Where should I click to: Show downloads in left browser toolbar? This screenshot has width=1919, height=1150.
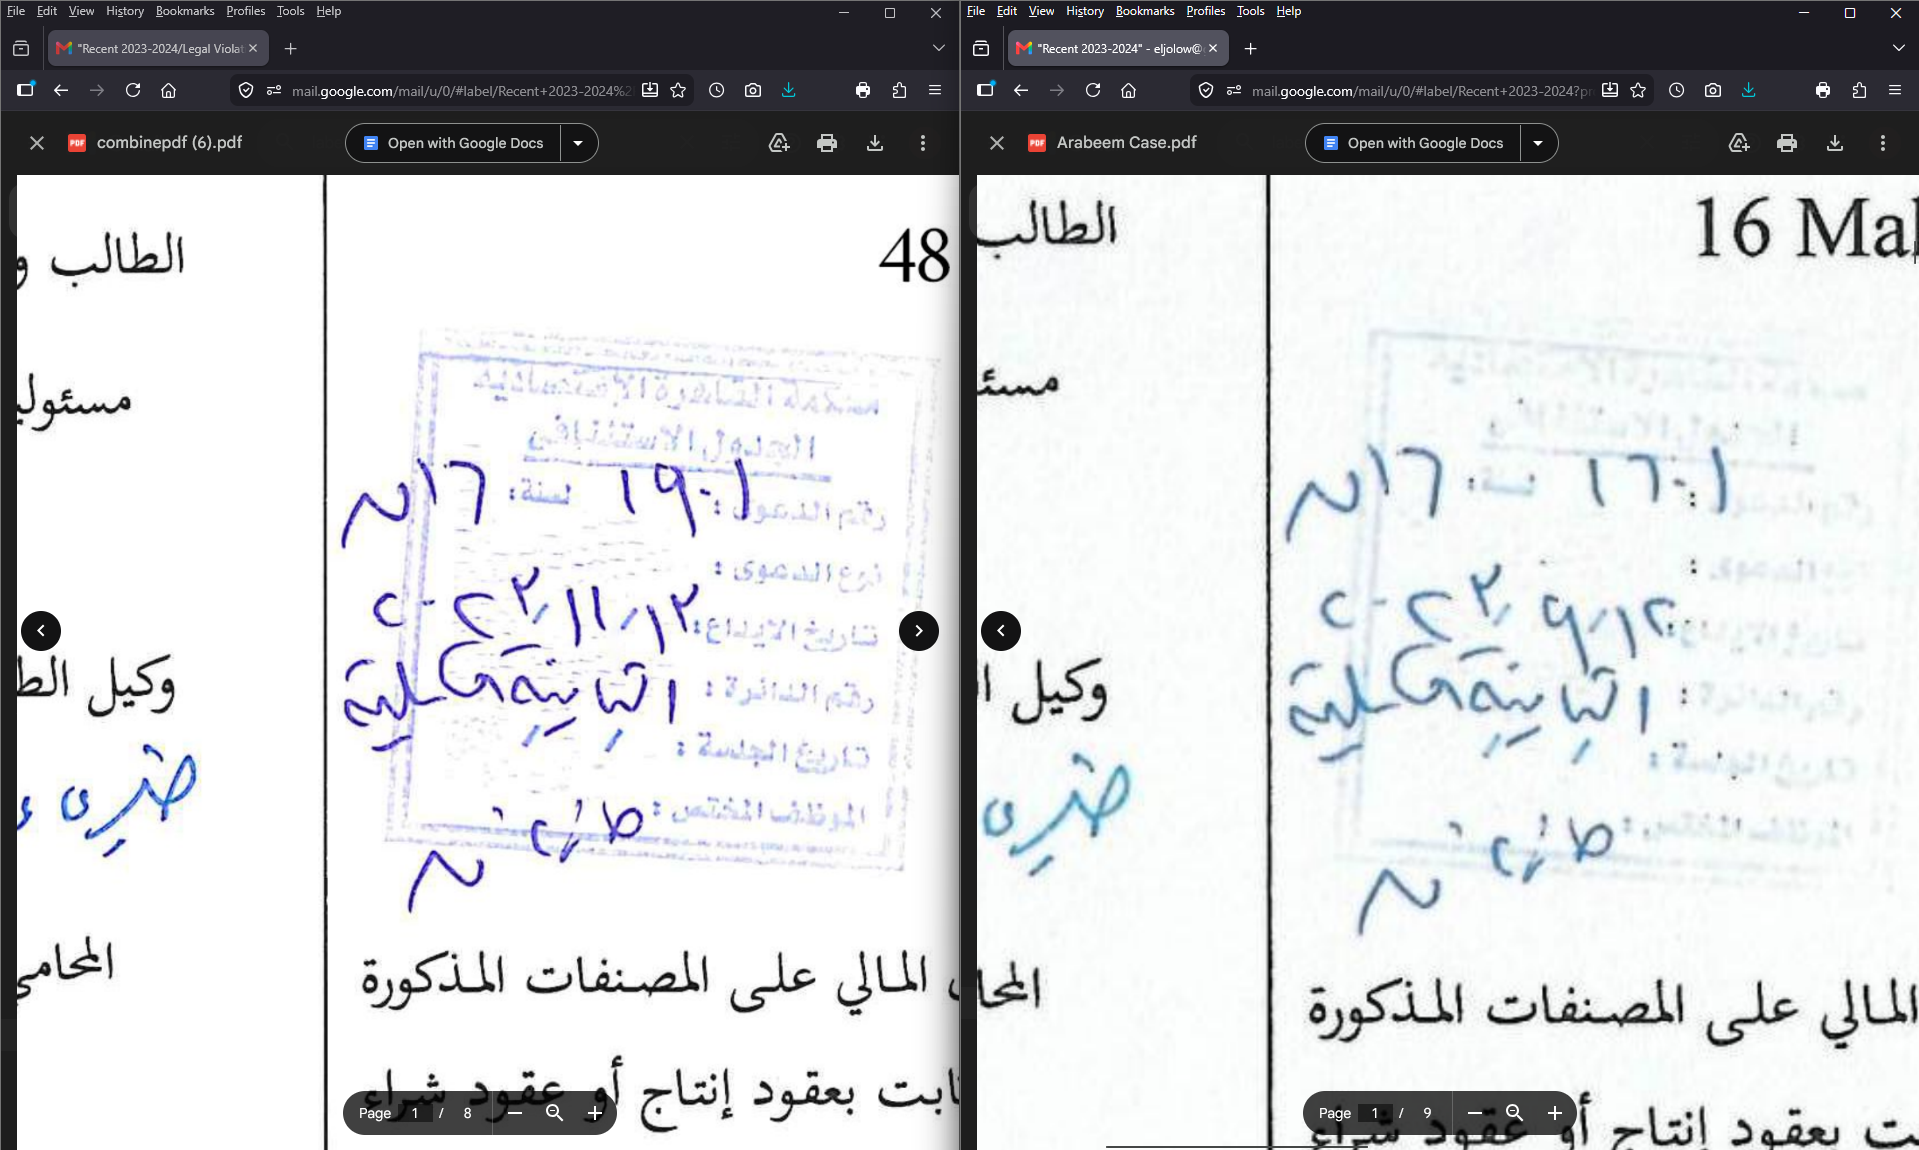pos(789,90)
